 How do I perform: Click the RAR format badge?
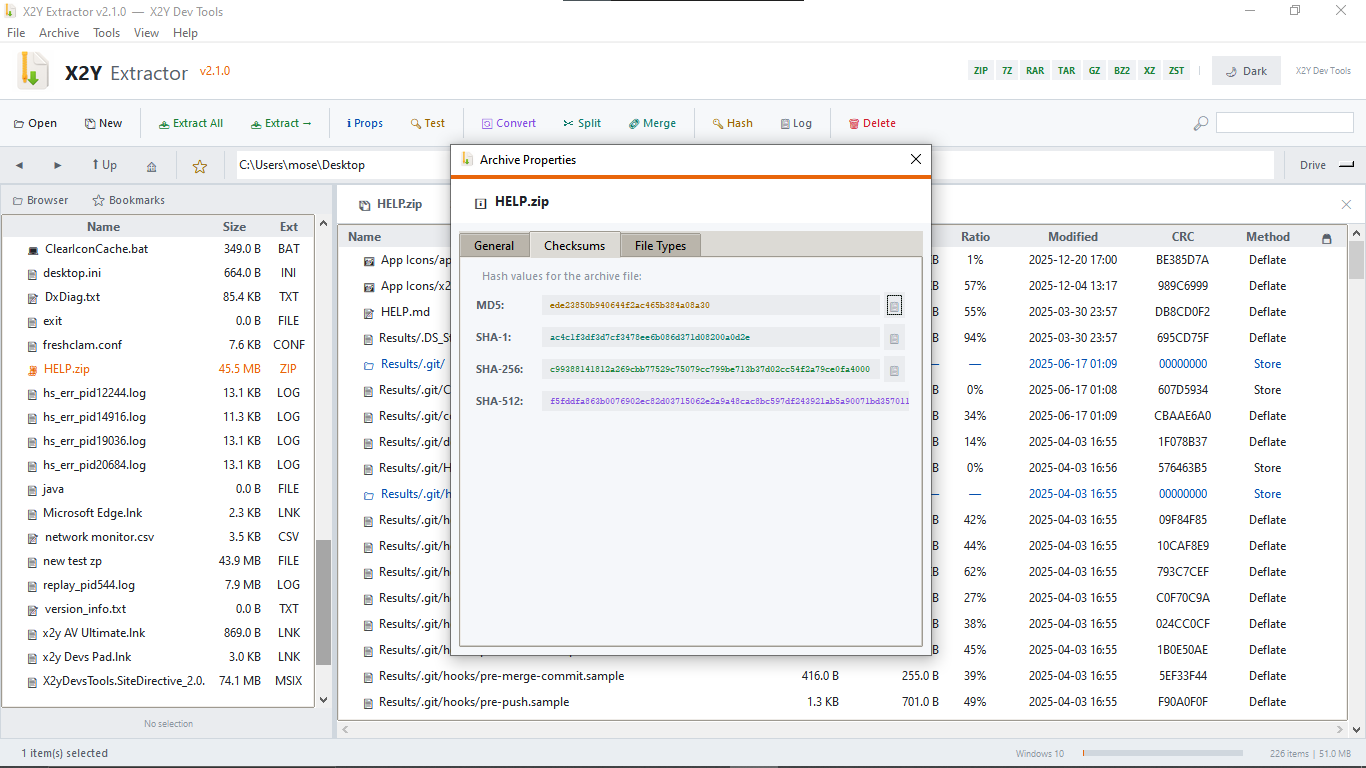pyautogui.click(x=1035, y=71)
